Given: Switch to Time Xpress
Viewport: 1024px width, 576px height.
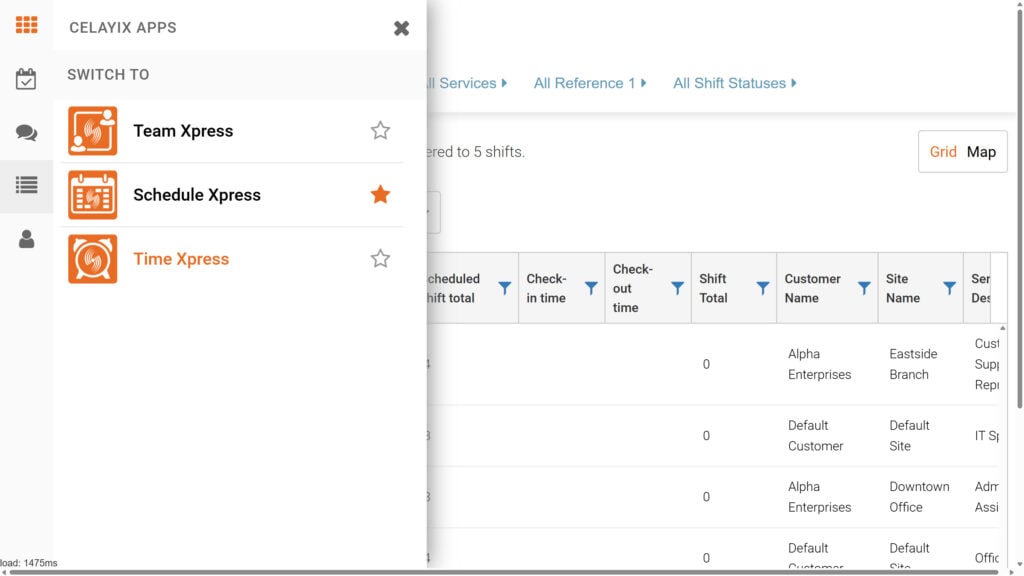Looking at the screenshot, I should 181,259.
